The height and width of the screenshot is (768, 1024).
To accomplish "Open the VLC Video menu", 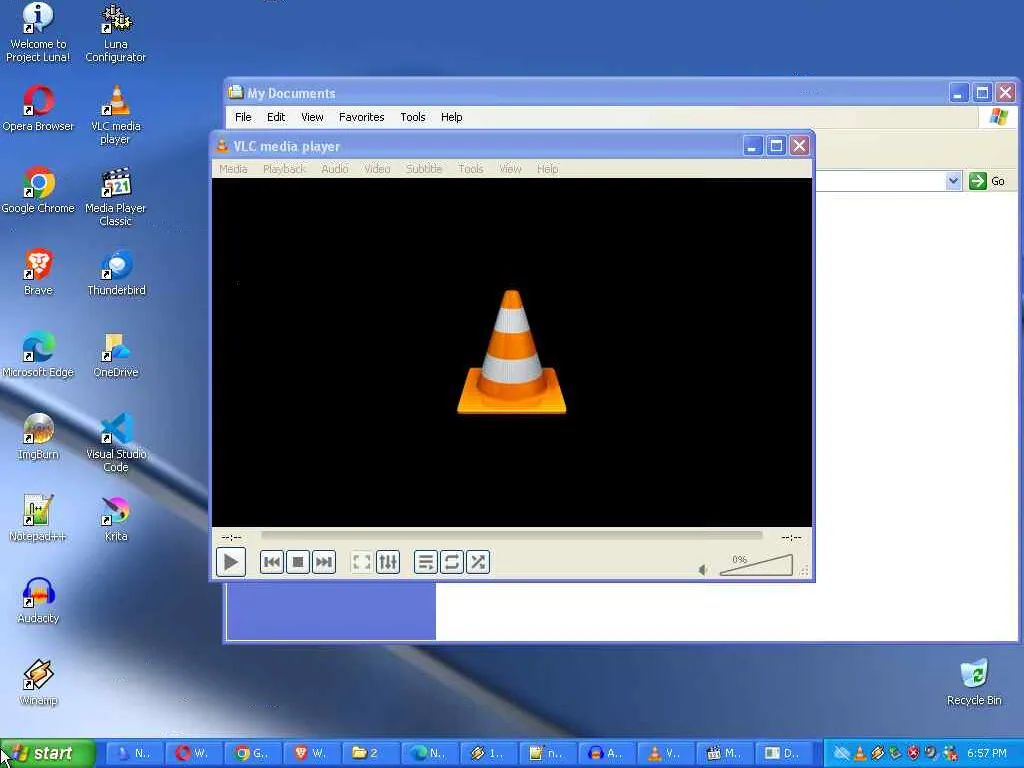I will pyautogui.click(x=377, y=168).
